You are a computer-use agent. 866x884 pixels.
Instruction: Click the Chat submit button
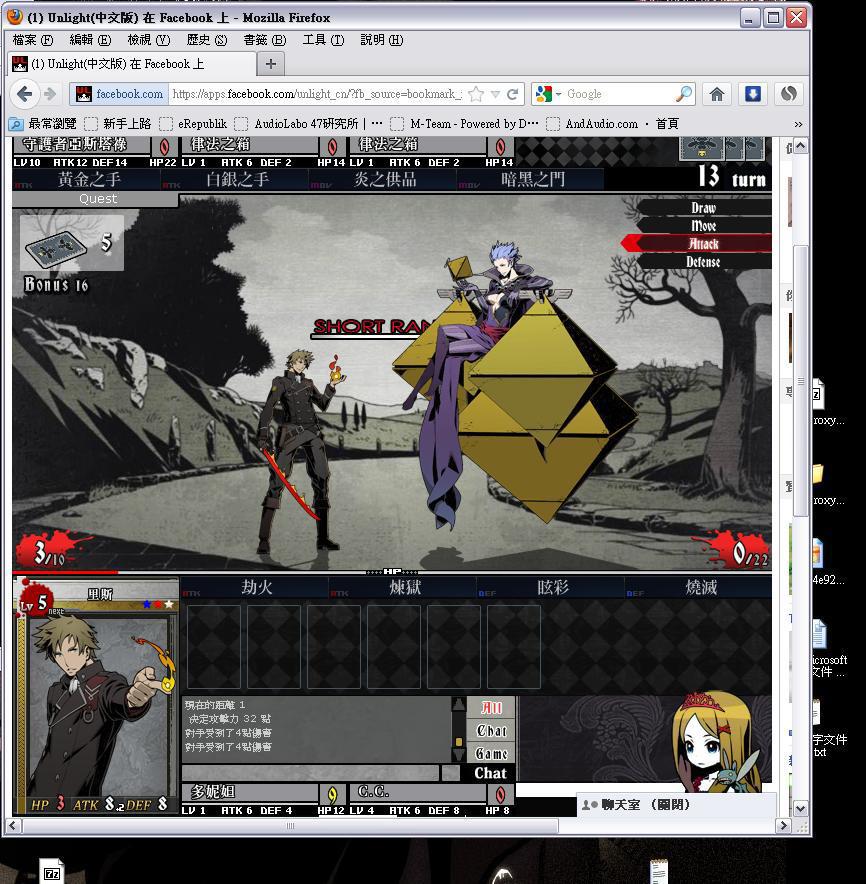[490, 773]
